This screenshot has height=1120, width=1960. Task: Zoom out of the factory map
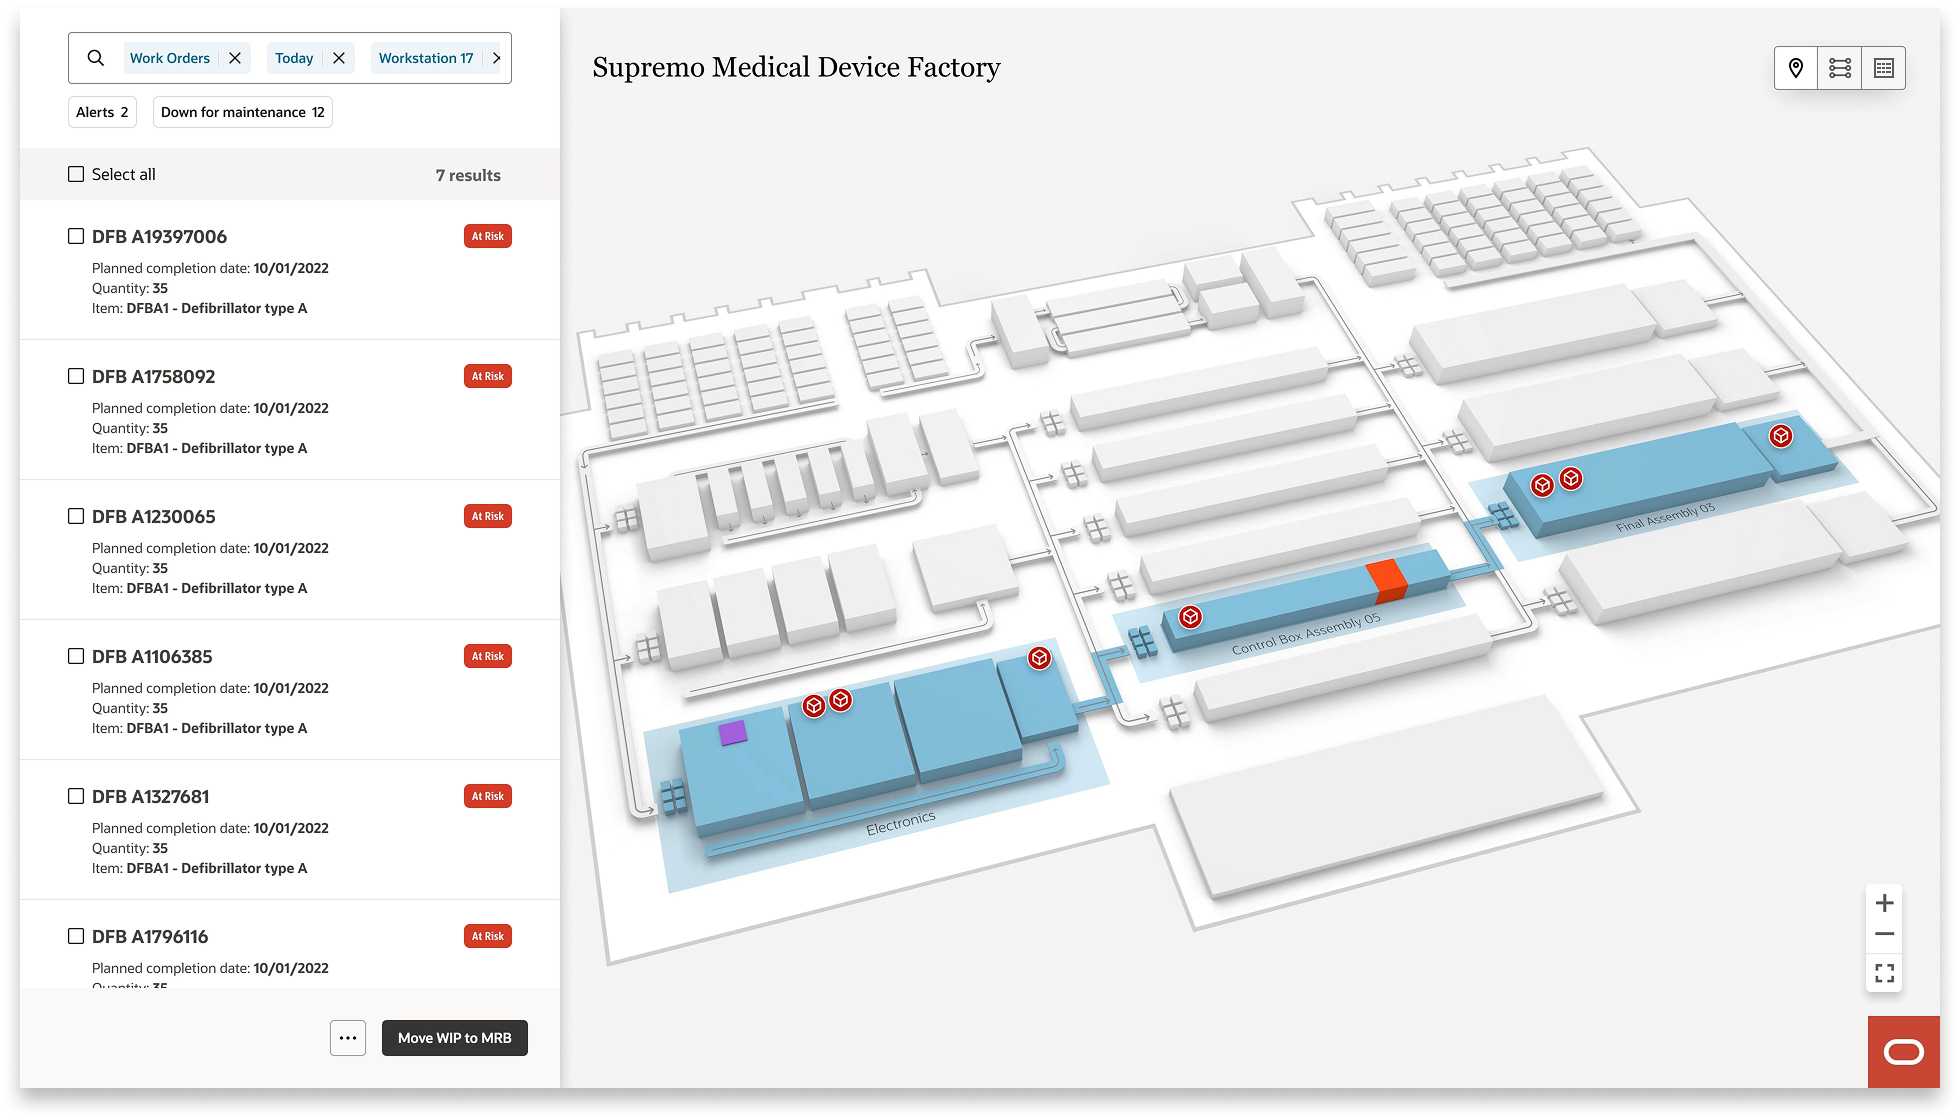point(1884,935)
